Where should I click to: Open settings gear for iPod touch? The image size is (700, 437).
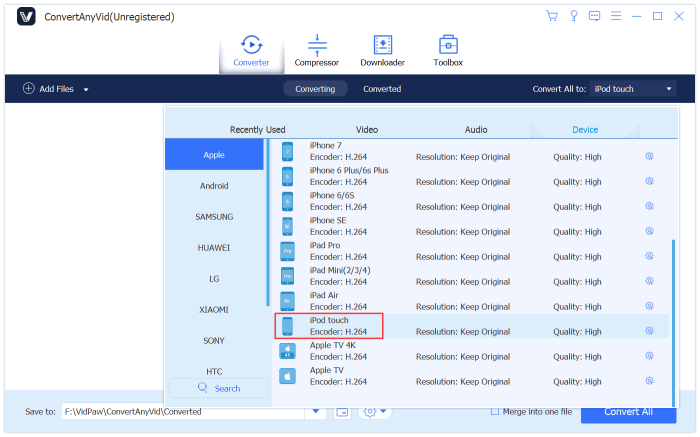[x=650, y=331]
